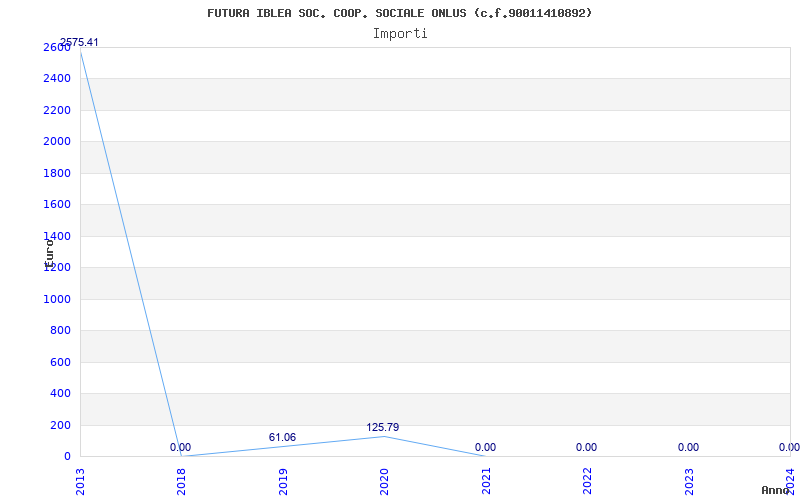The image size is (800, 500).
Task: Click the line peak point at 2020
Action: (x=384, y=436)
